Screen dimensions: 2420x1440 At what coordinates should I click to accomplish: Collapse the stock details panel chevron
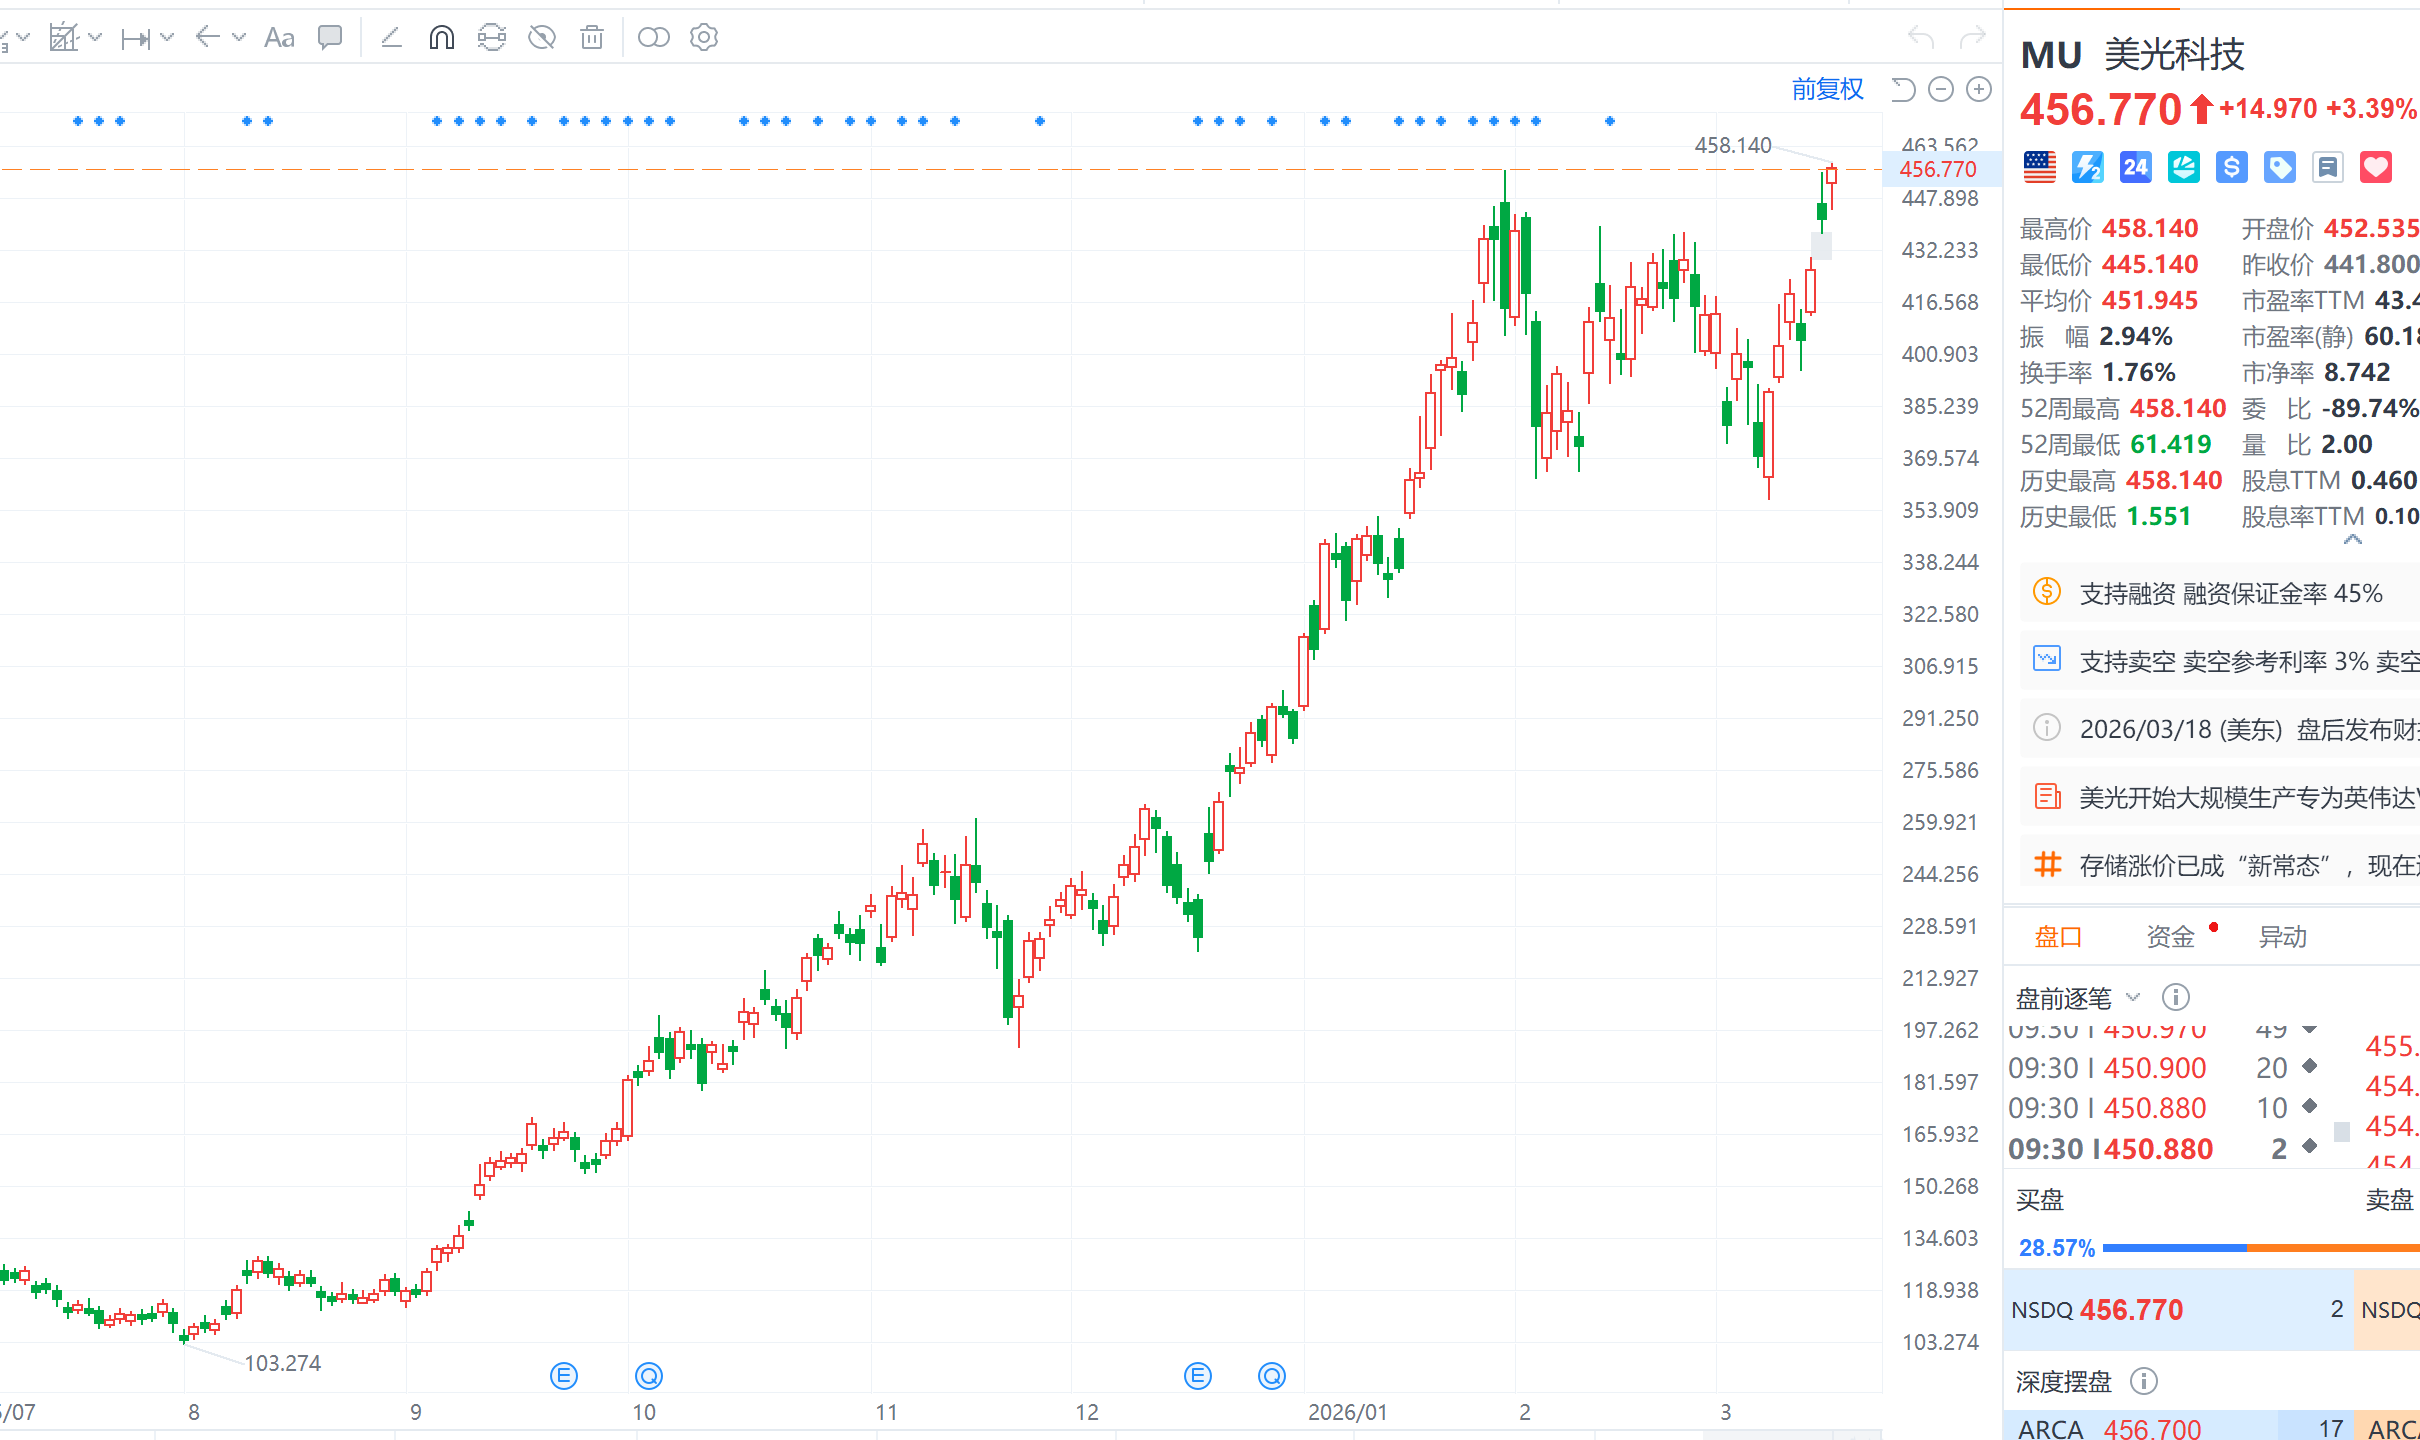pos(2352,540)
